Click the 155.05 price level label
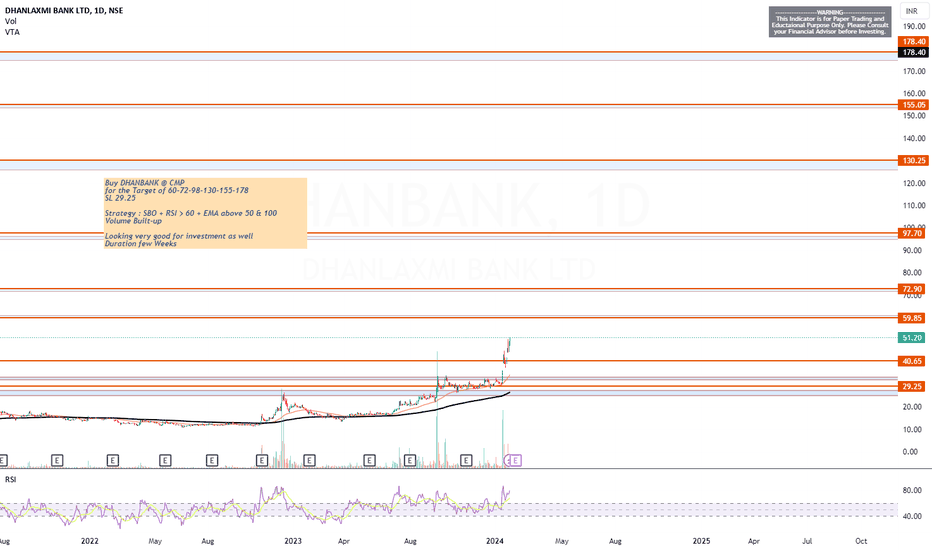This screenshot has height=550, width=932. pyautogui.click(x=914, y=105)
